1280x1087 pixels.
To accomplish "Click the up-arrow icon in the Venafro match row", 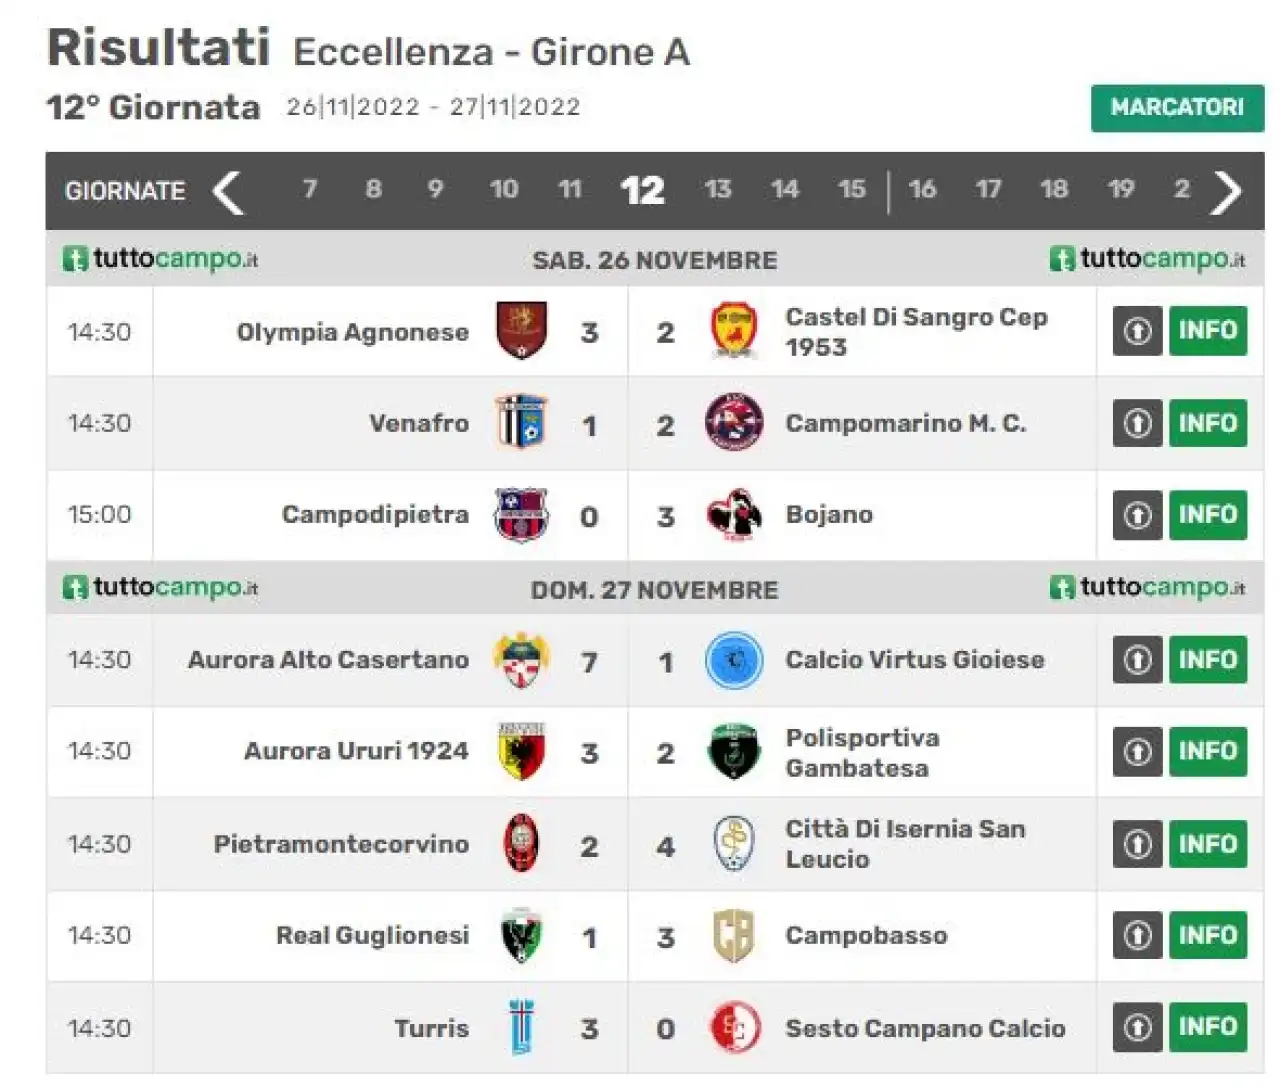I will pyautogui.click(x=1137, y=424).
